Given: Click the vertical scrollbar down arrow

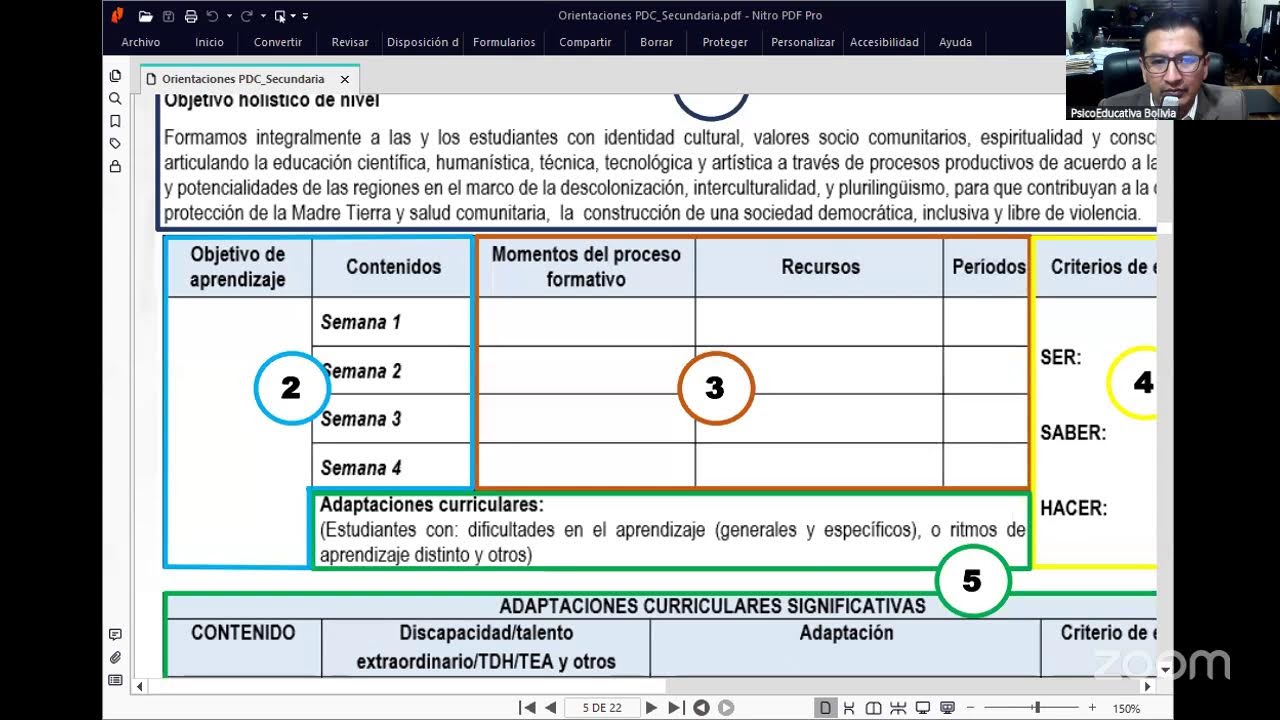Looking at the screenshot, I should tap(1165, 671).
